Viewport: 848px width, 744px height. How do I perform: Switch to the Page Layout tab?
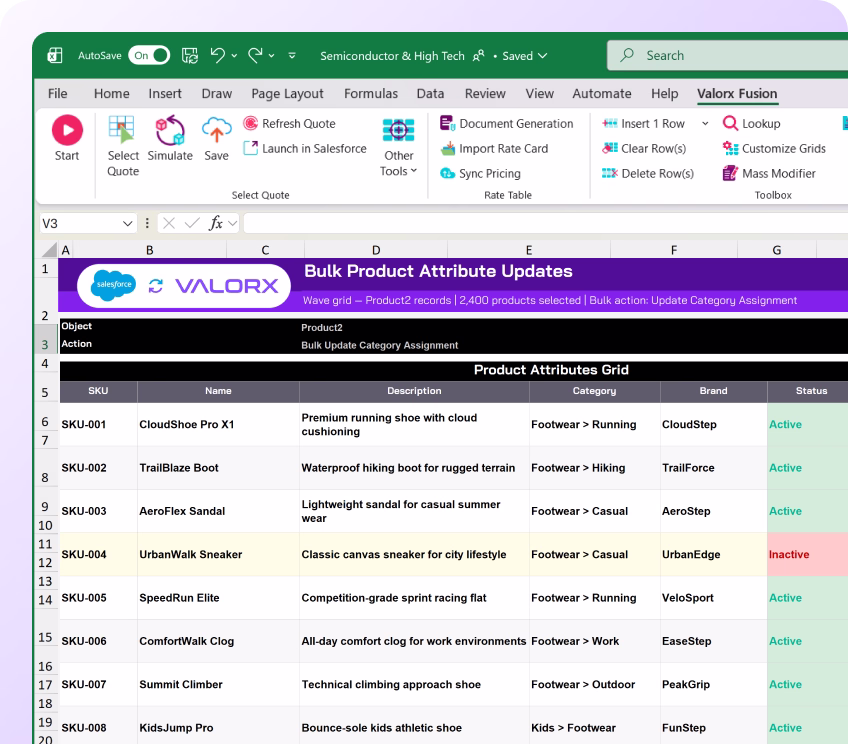tap(287, 94)
